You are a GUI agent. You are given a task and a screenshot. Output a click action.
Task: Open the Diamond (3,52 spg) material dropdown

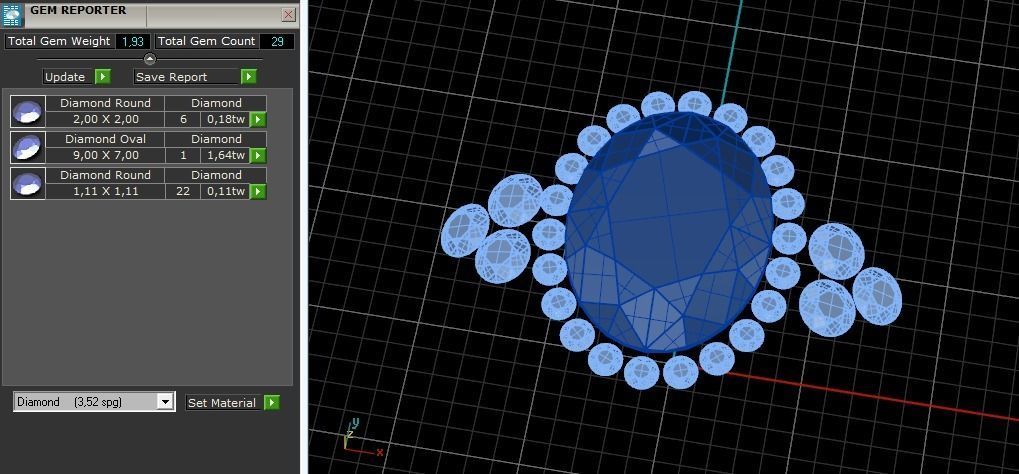166,402
